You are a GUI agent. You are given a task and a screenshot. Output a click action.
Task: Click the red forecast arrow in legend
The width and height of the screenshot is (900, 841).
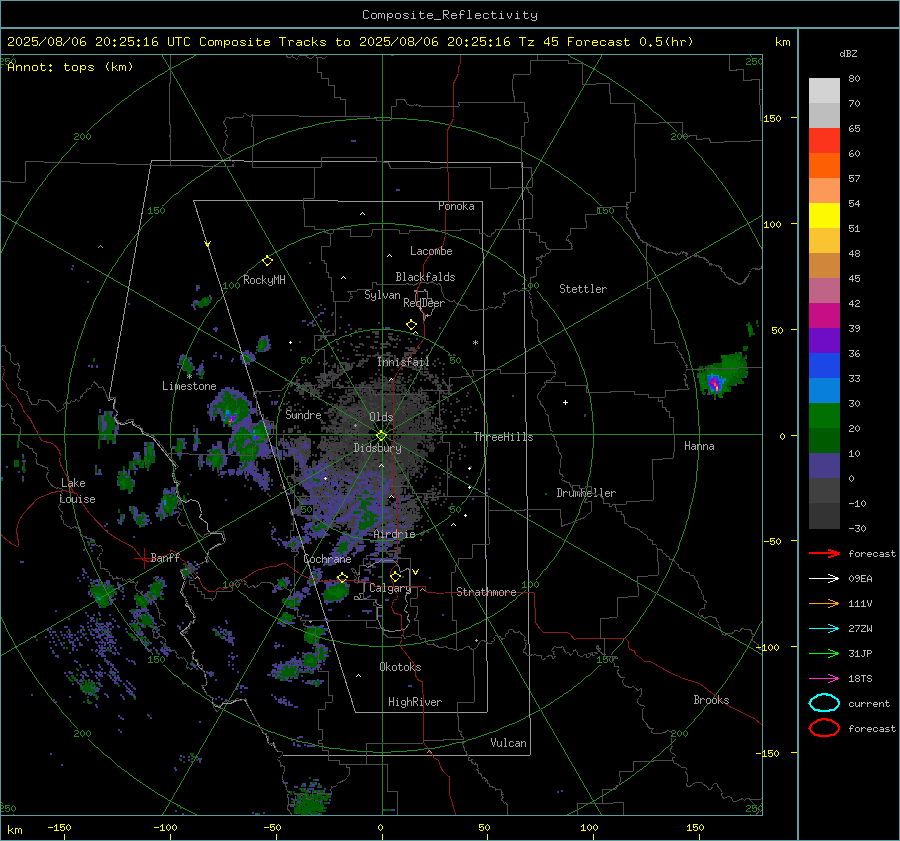[x=824, y=553]
